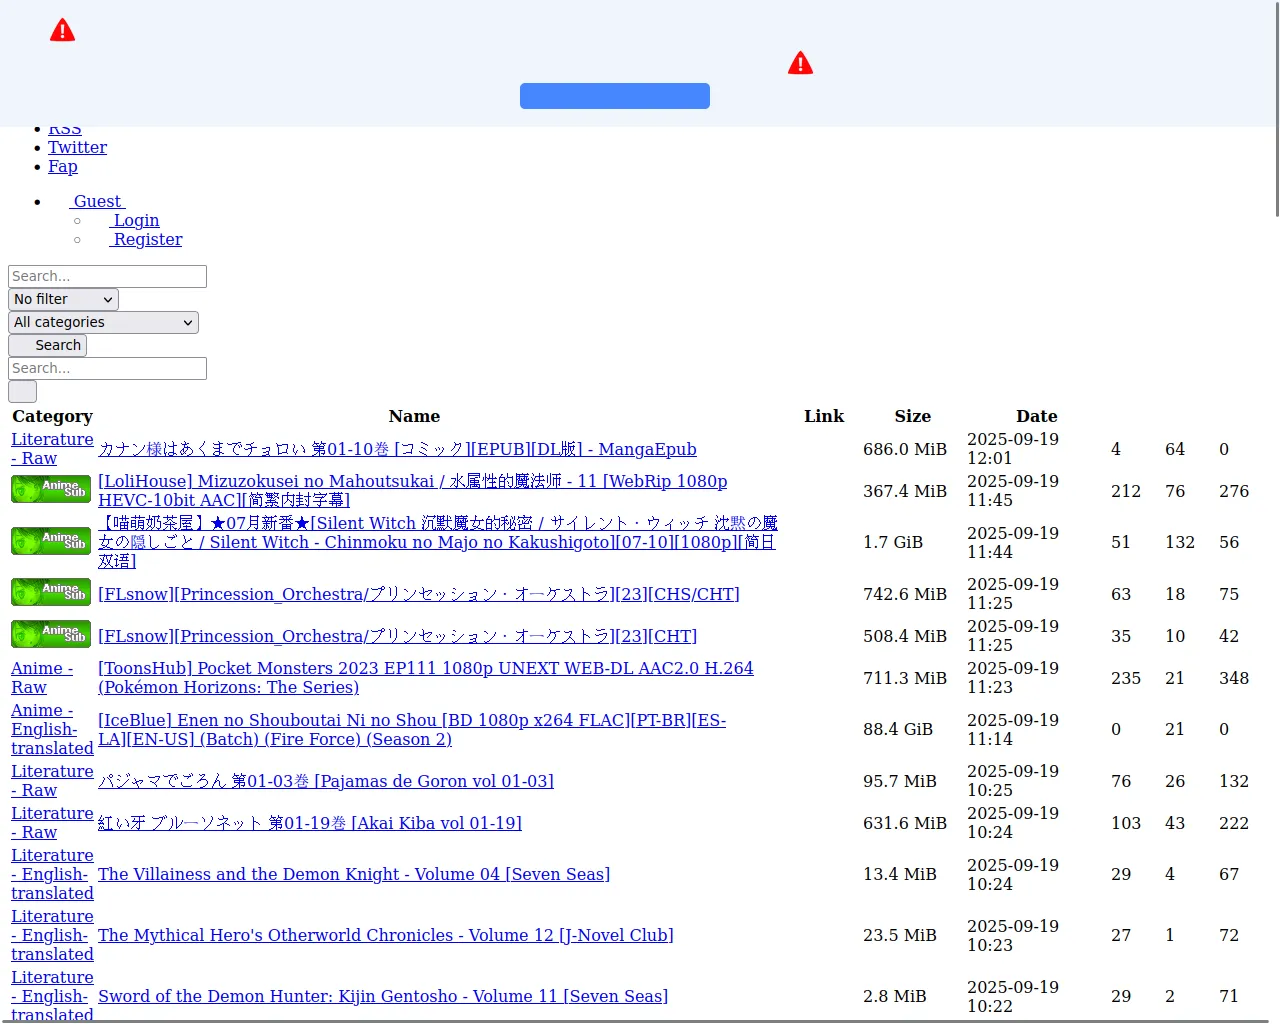1280x1024 pixels.
Task: Click the vertical scrollbar on right edge
Action: coord(1276,108)
